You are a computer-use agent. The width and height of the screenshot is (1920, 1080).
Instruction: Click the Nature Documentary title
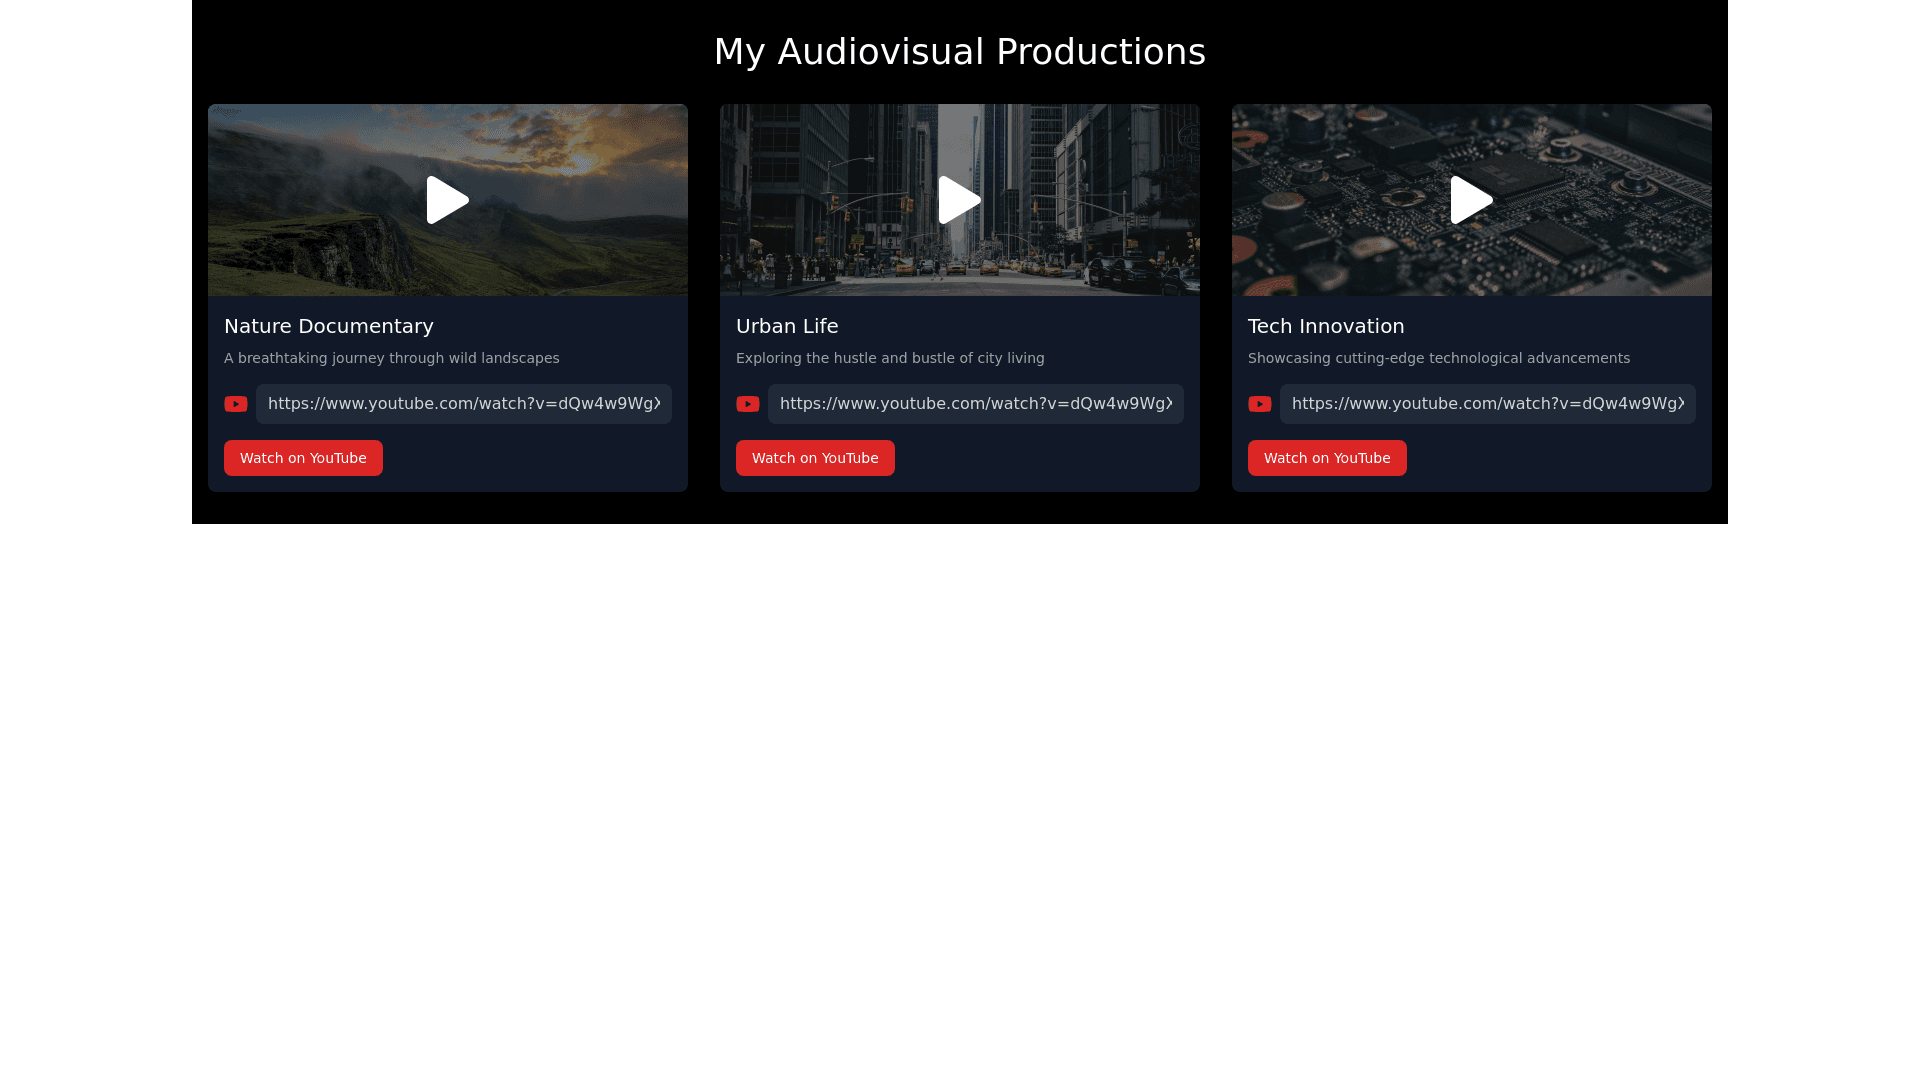(329, 326)
